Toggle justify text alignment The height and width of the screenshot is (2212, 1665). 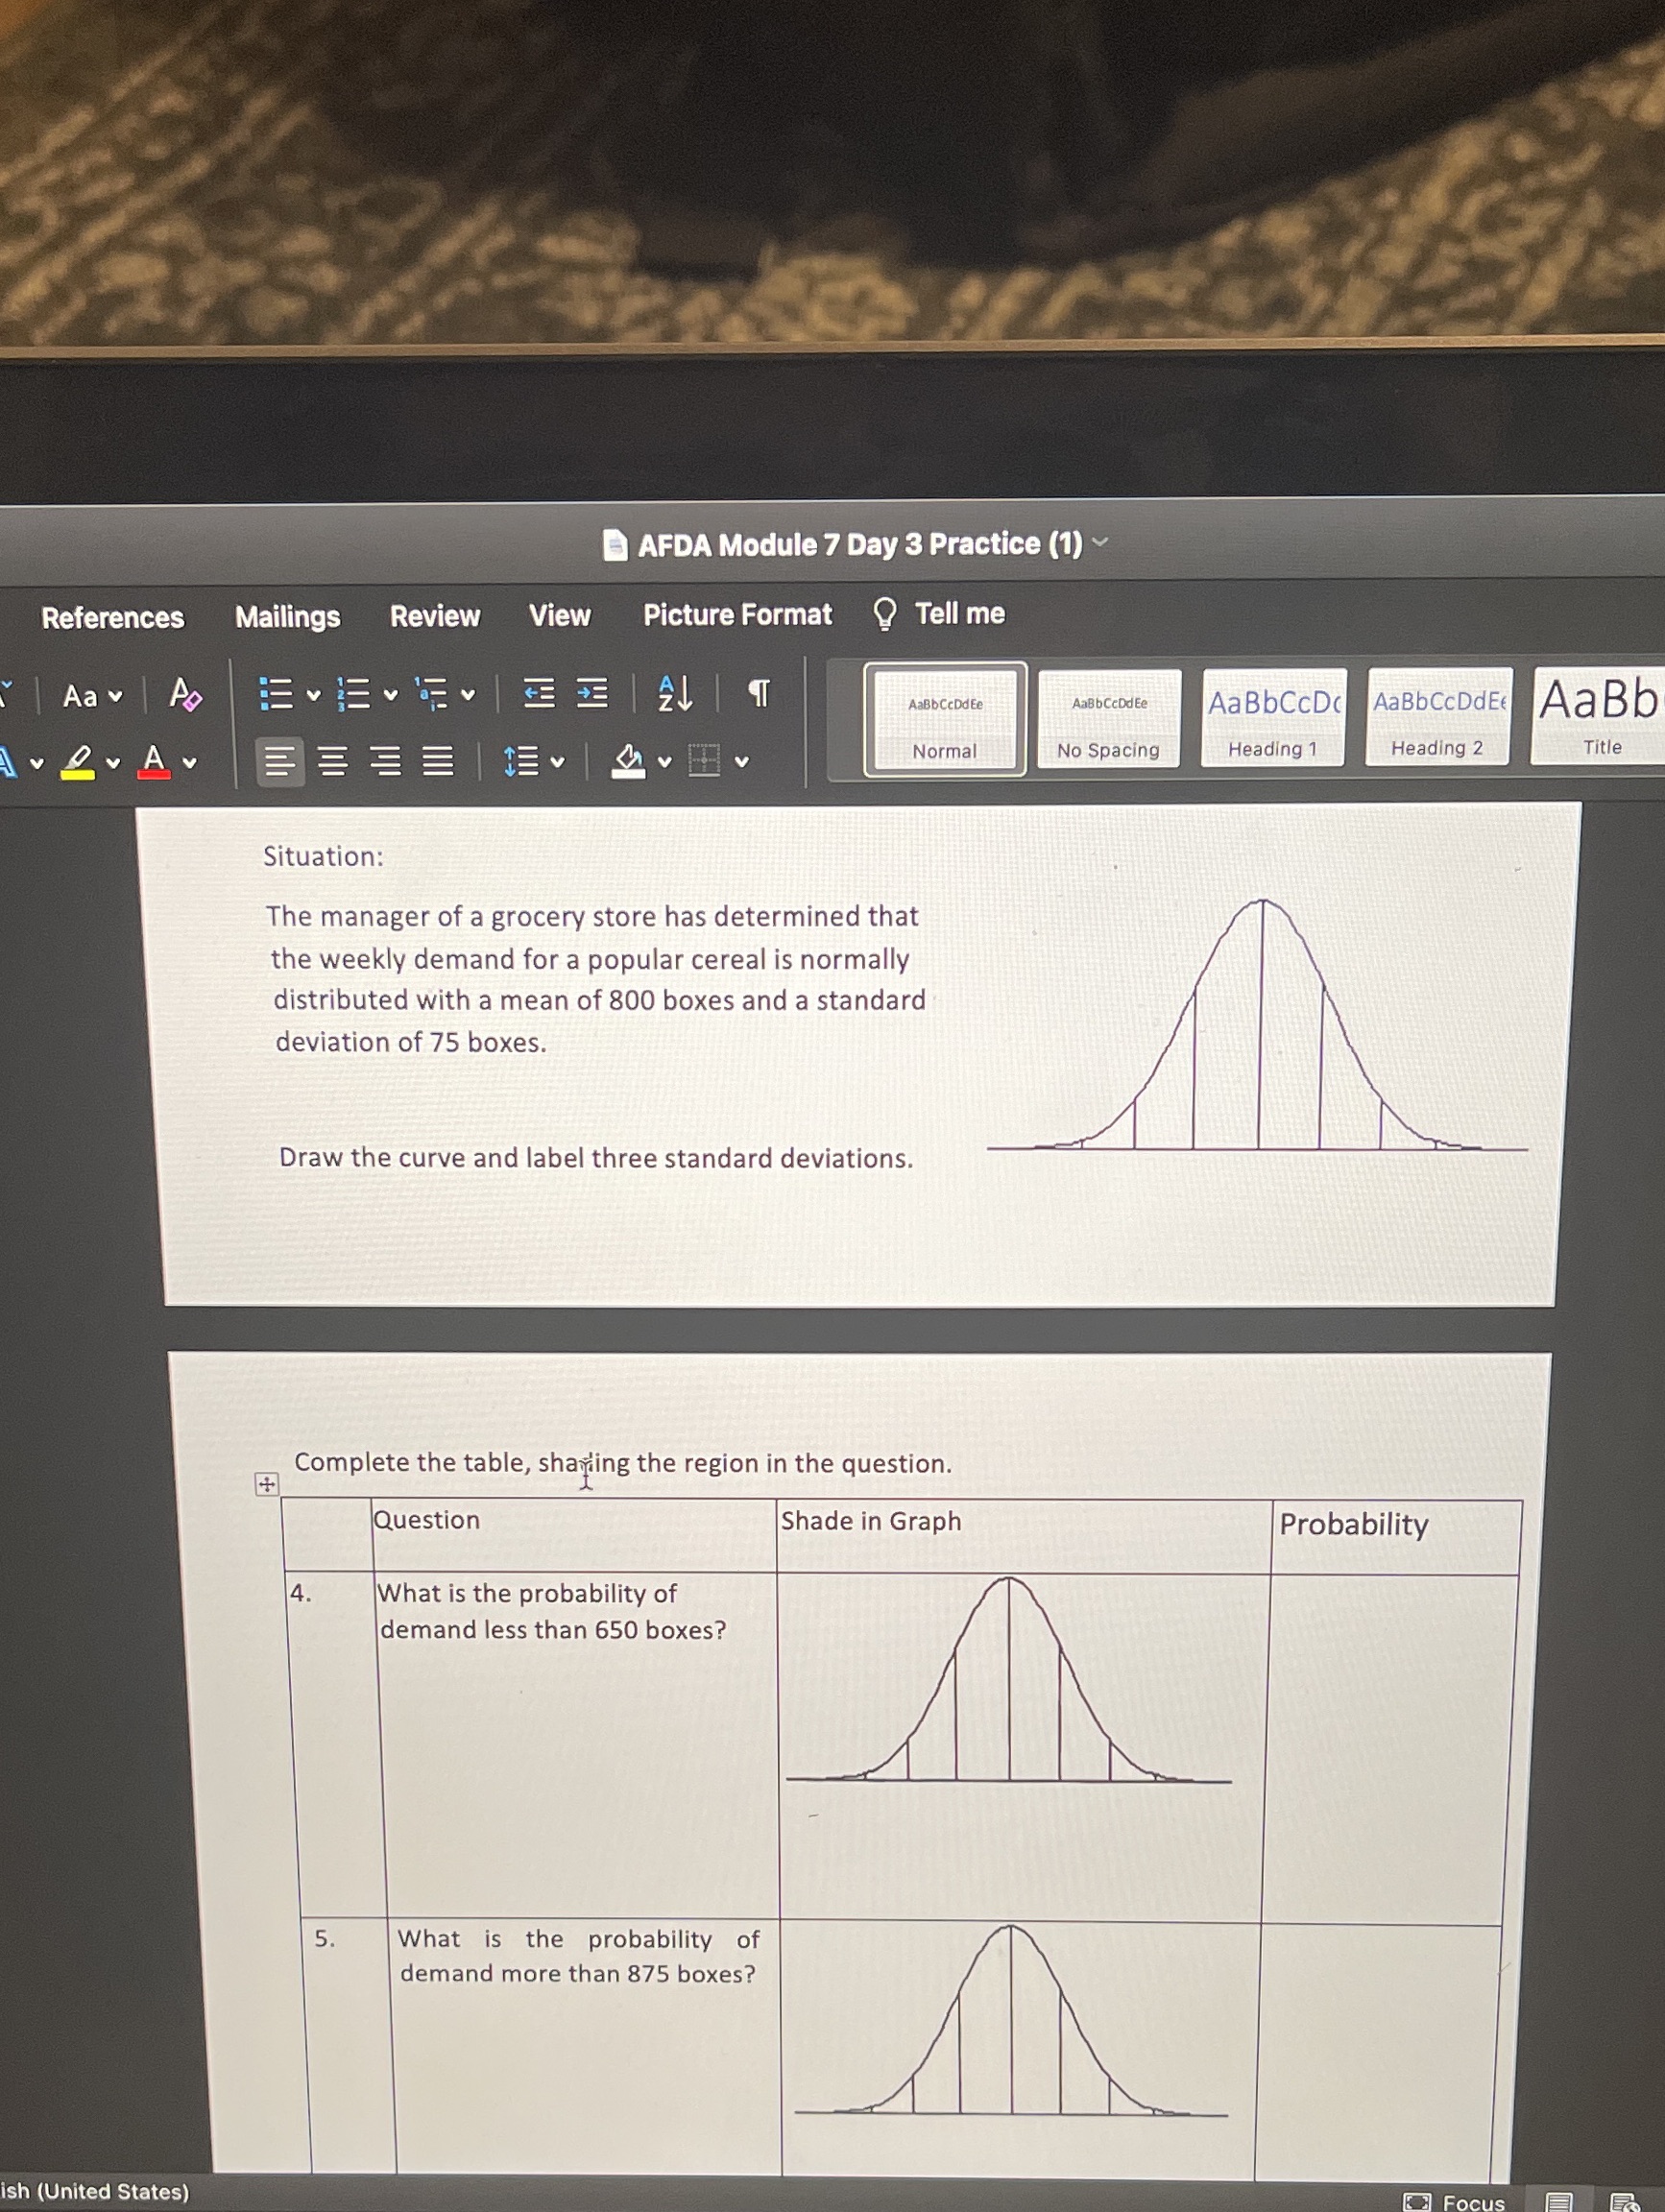[x=437, y=762]
